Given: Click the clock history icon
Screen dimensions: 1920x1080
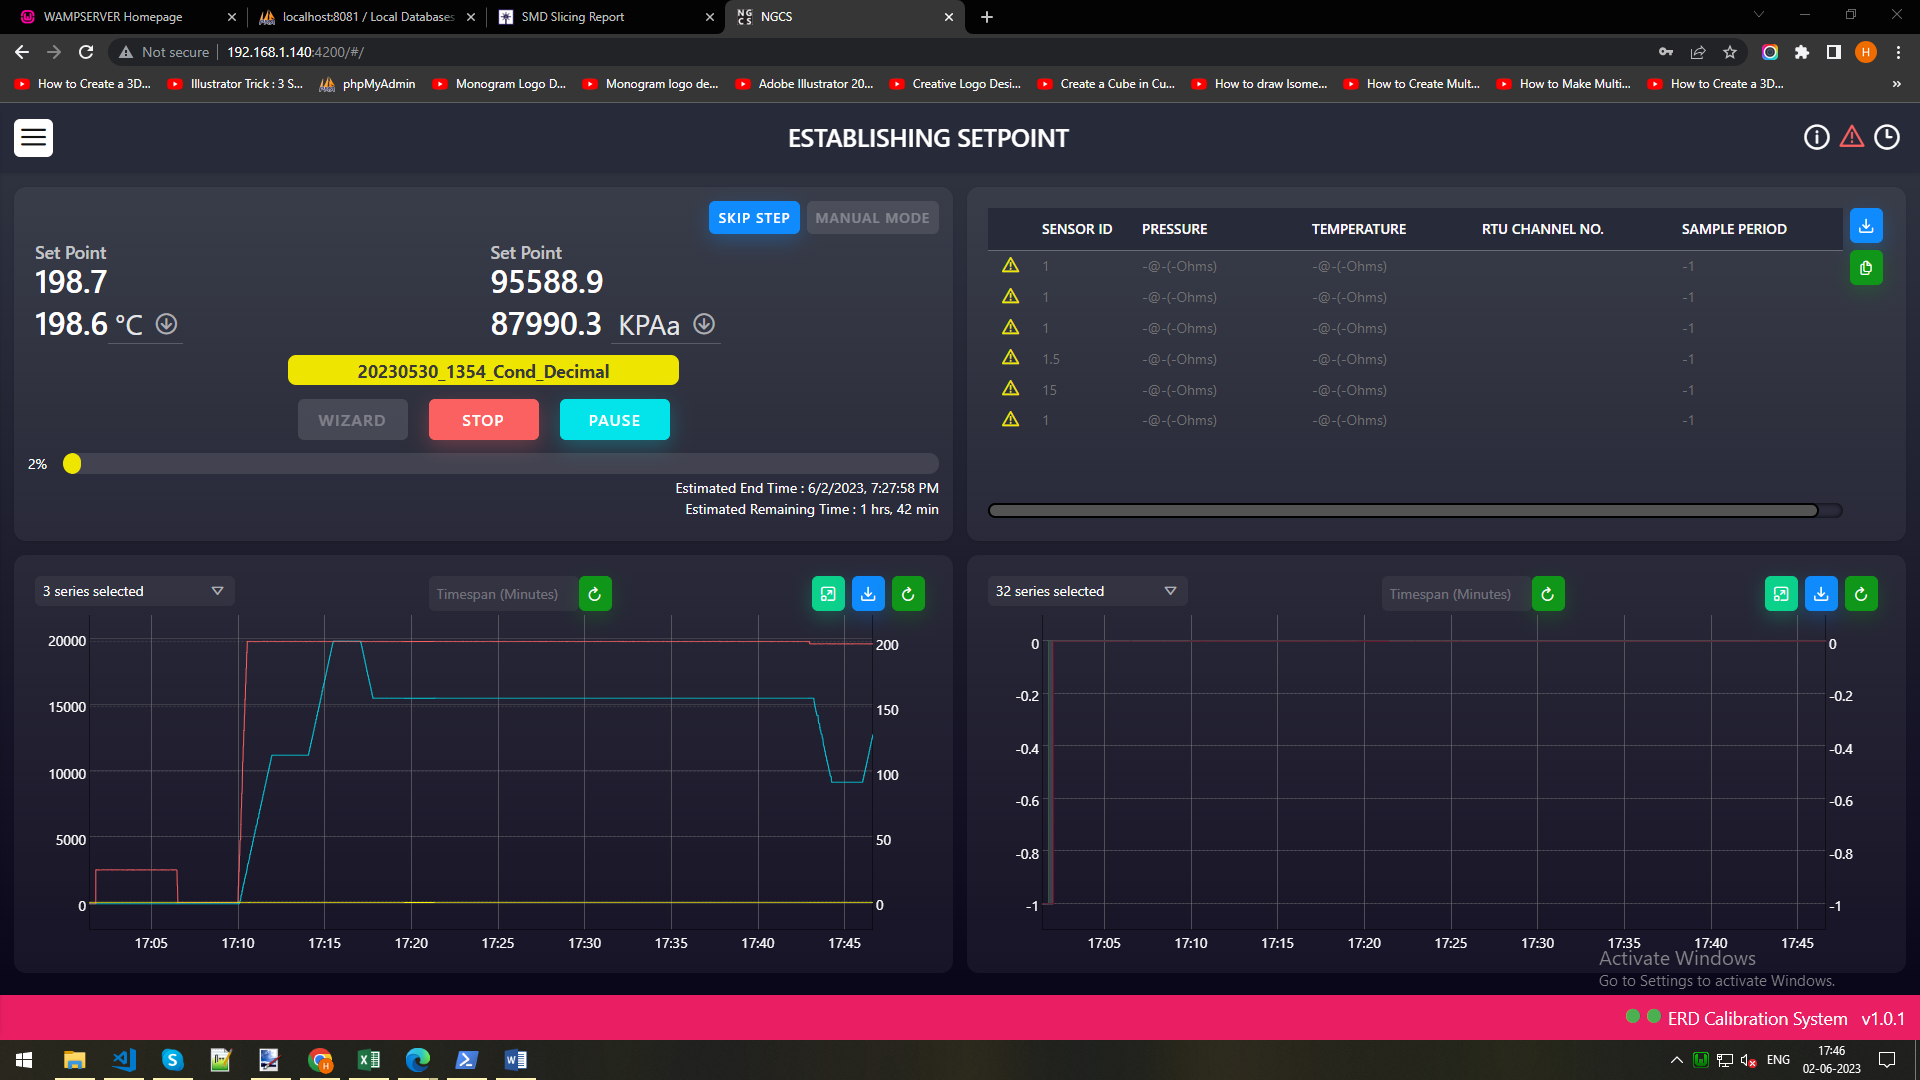Looking at the screenshot, I should pos(1886,138).
